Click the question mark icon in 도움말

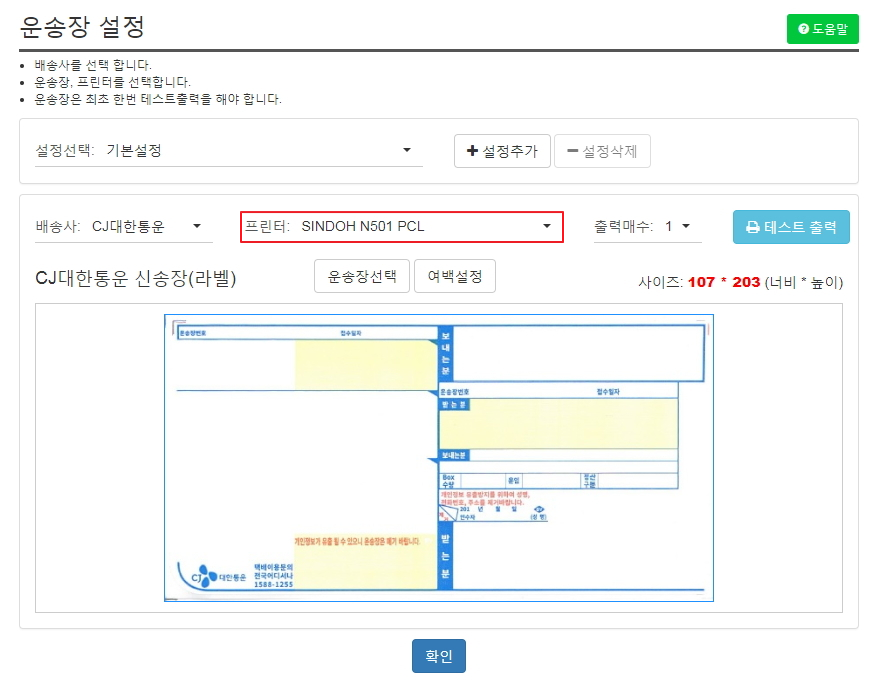tap(804, 29)
